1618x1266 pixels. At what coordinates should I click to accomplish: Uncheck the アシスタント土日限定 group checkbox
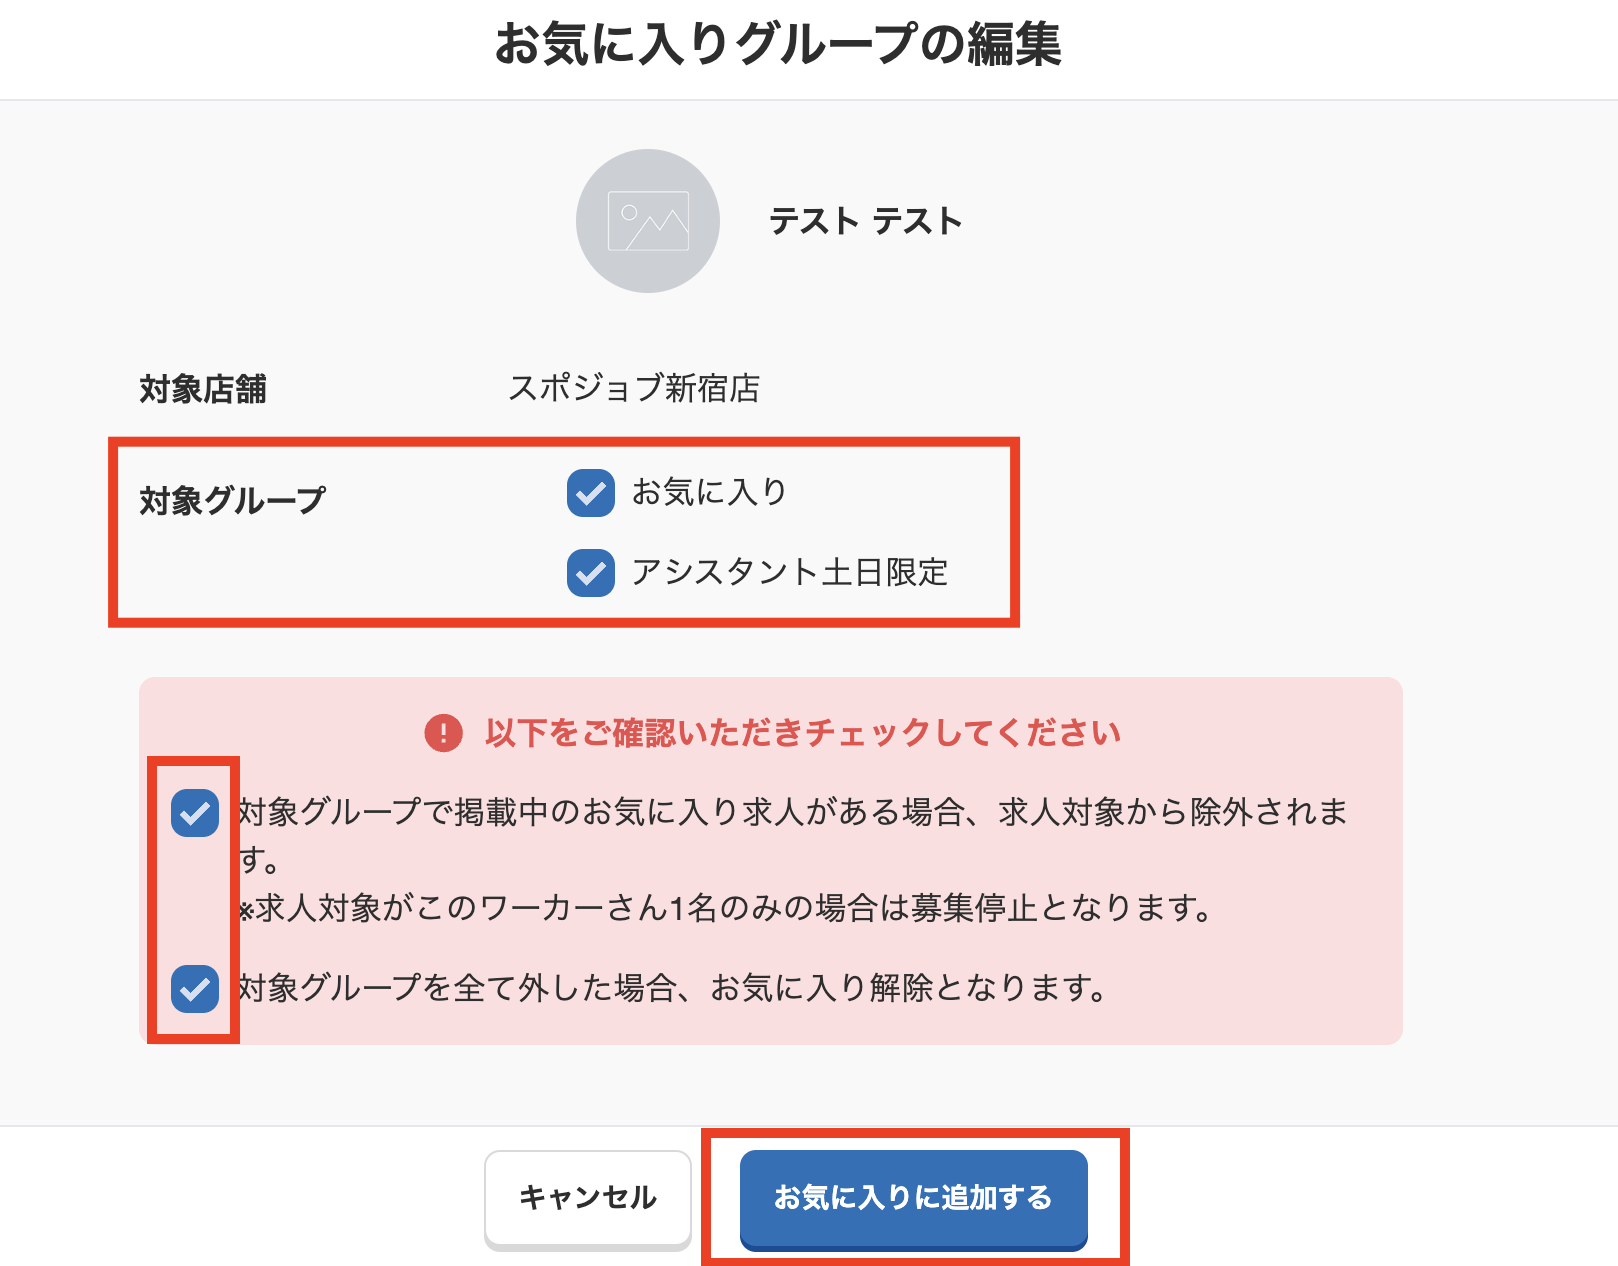(x=590, y=572)
